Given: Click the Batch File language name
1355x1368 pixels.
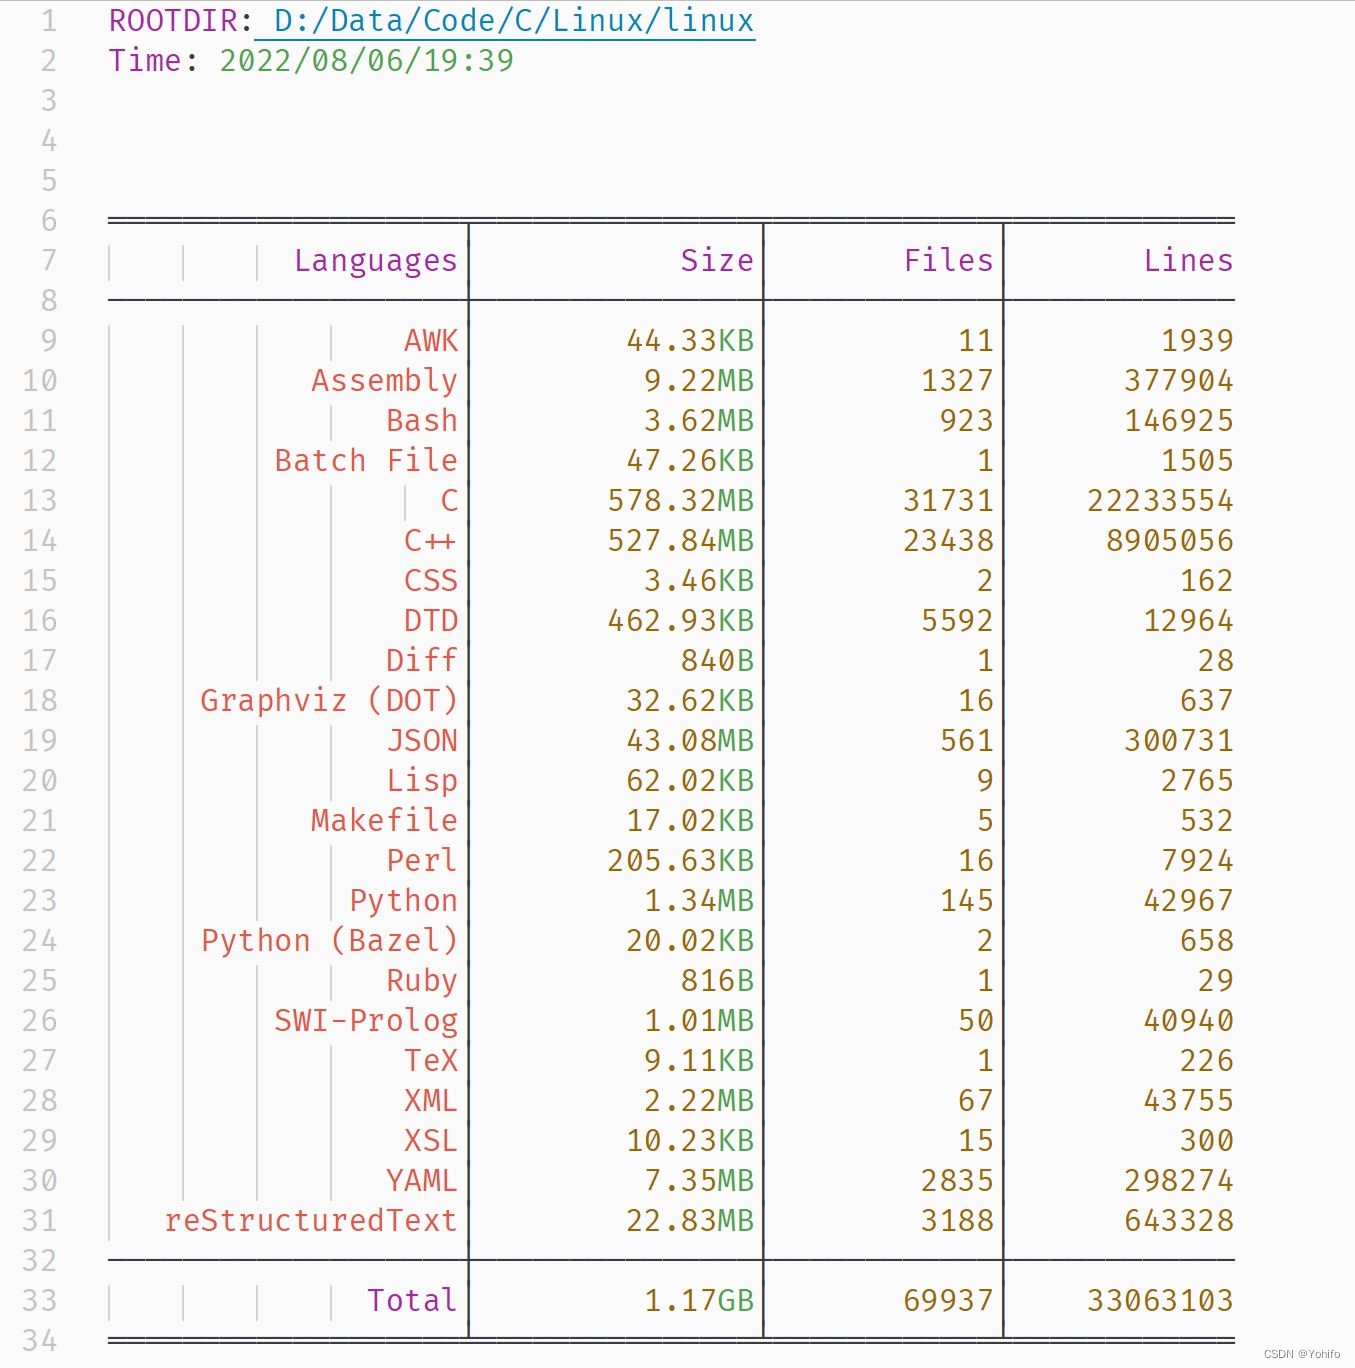Looking at the screenshot, I should tap(366, 461).
